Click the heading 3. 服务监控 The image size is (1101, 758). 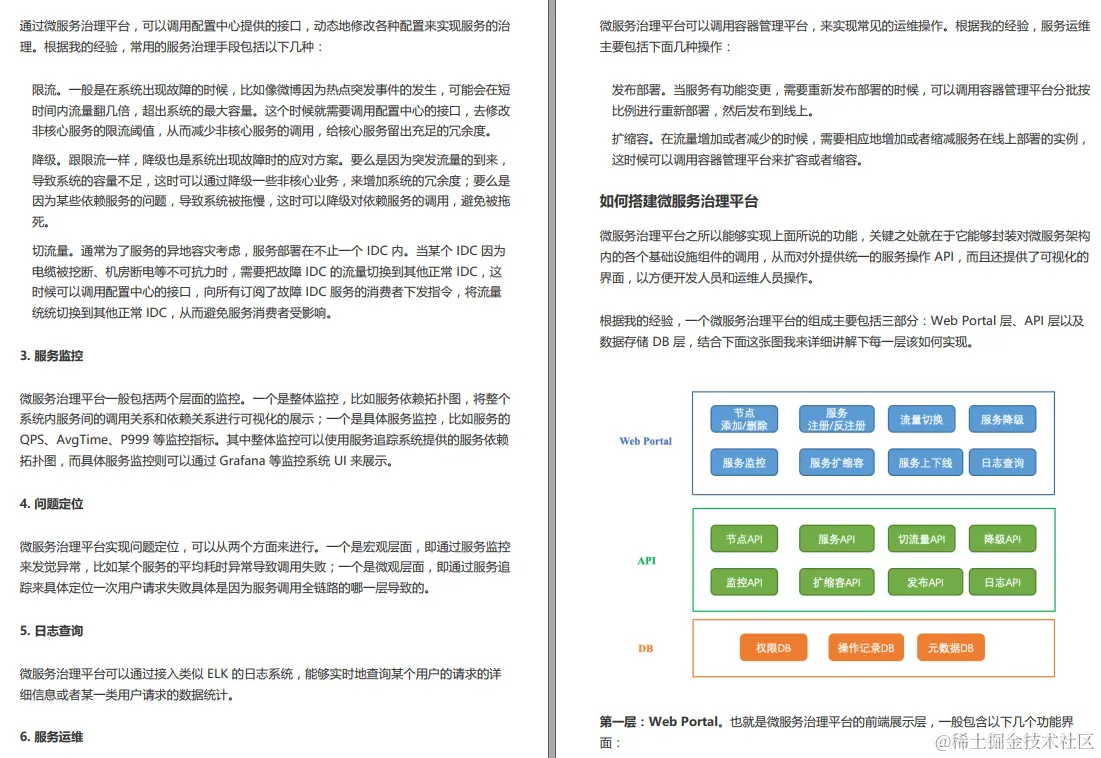(x=51, y=356)
